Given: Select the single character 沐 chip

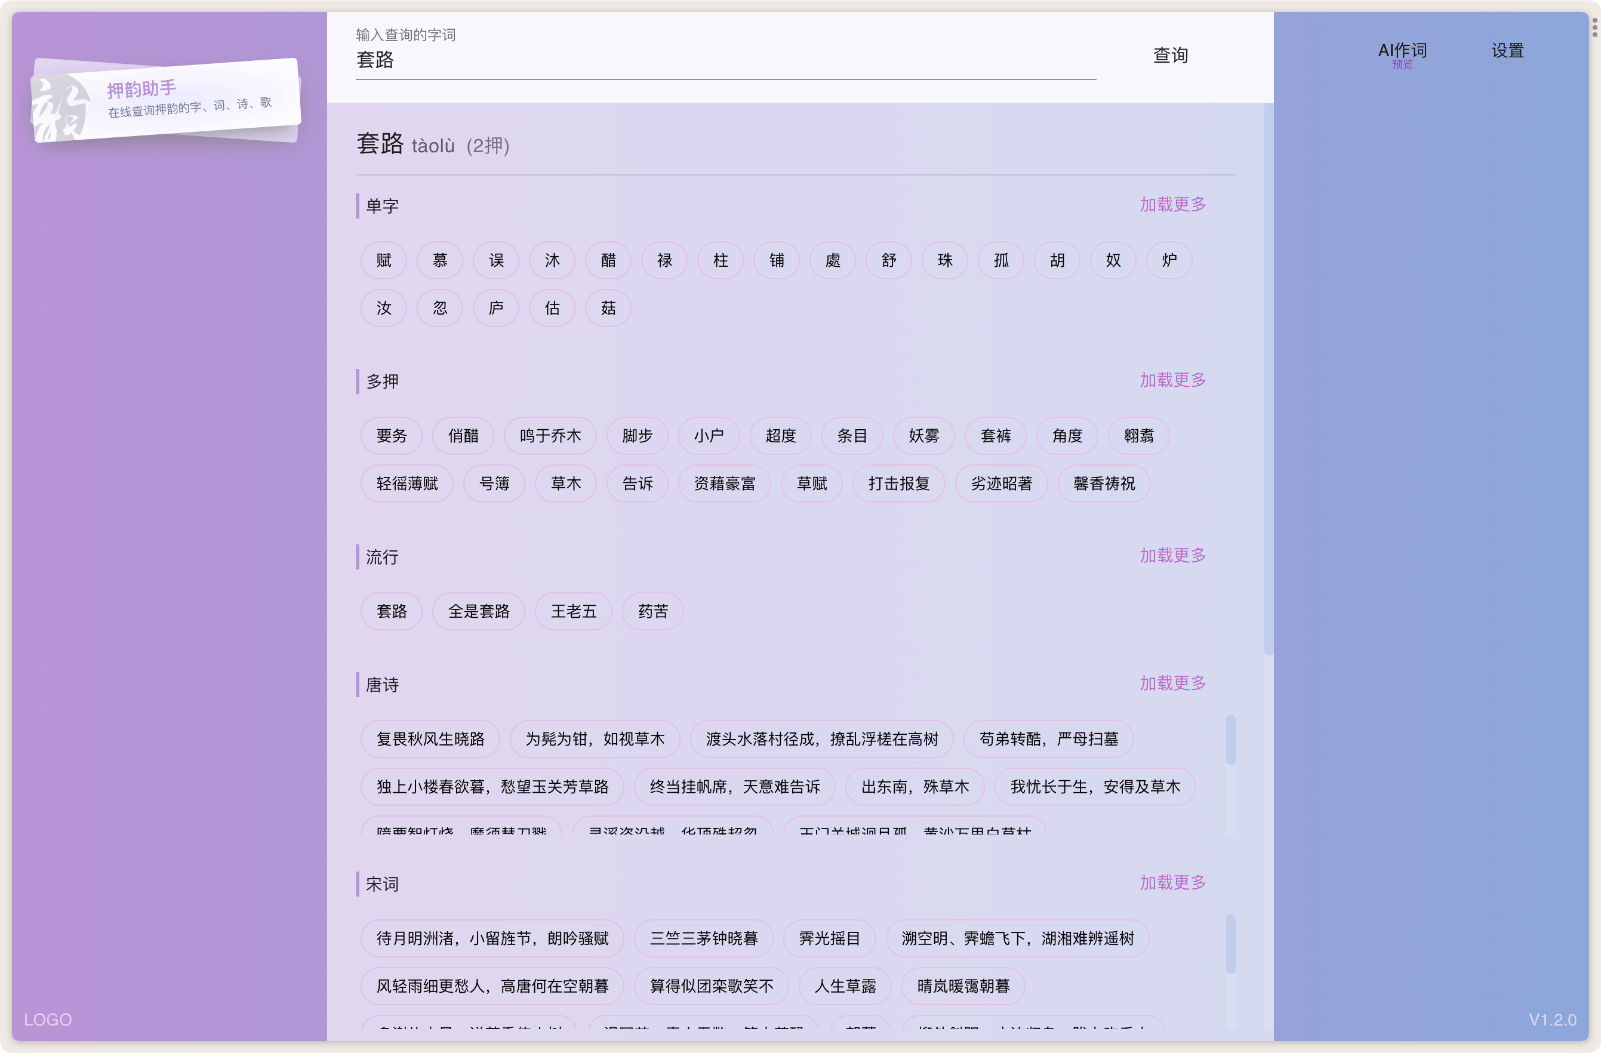Looking at the screenshot, I should [552, 261].
